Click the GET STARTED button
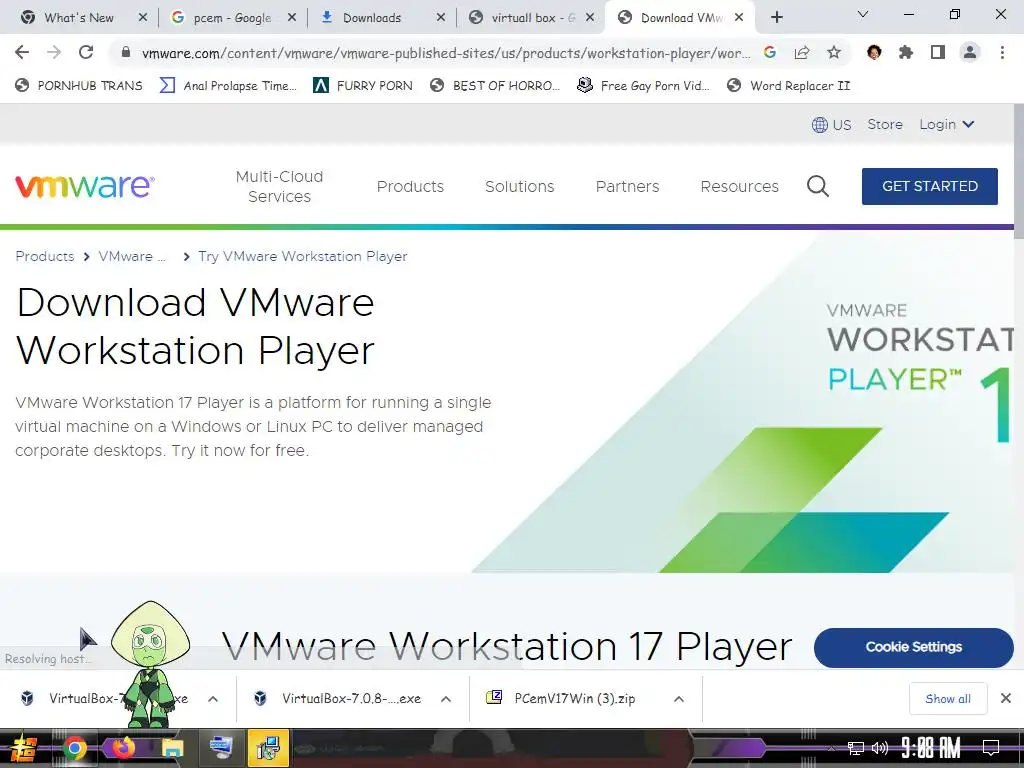 929,186
